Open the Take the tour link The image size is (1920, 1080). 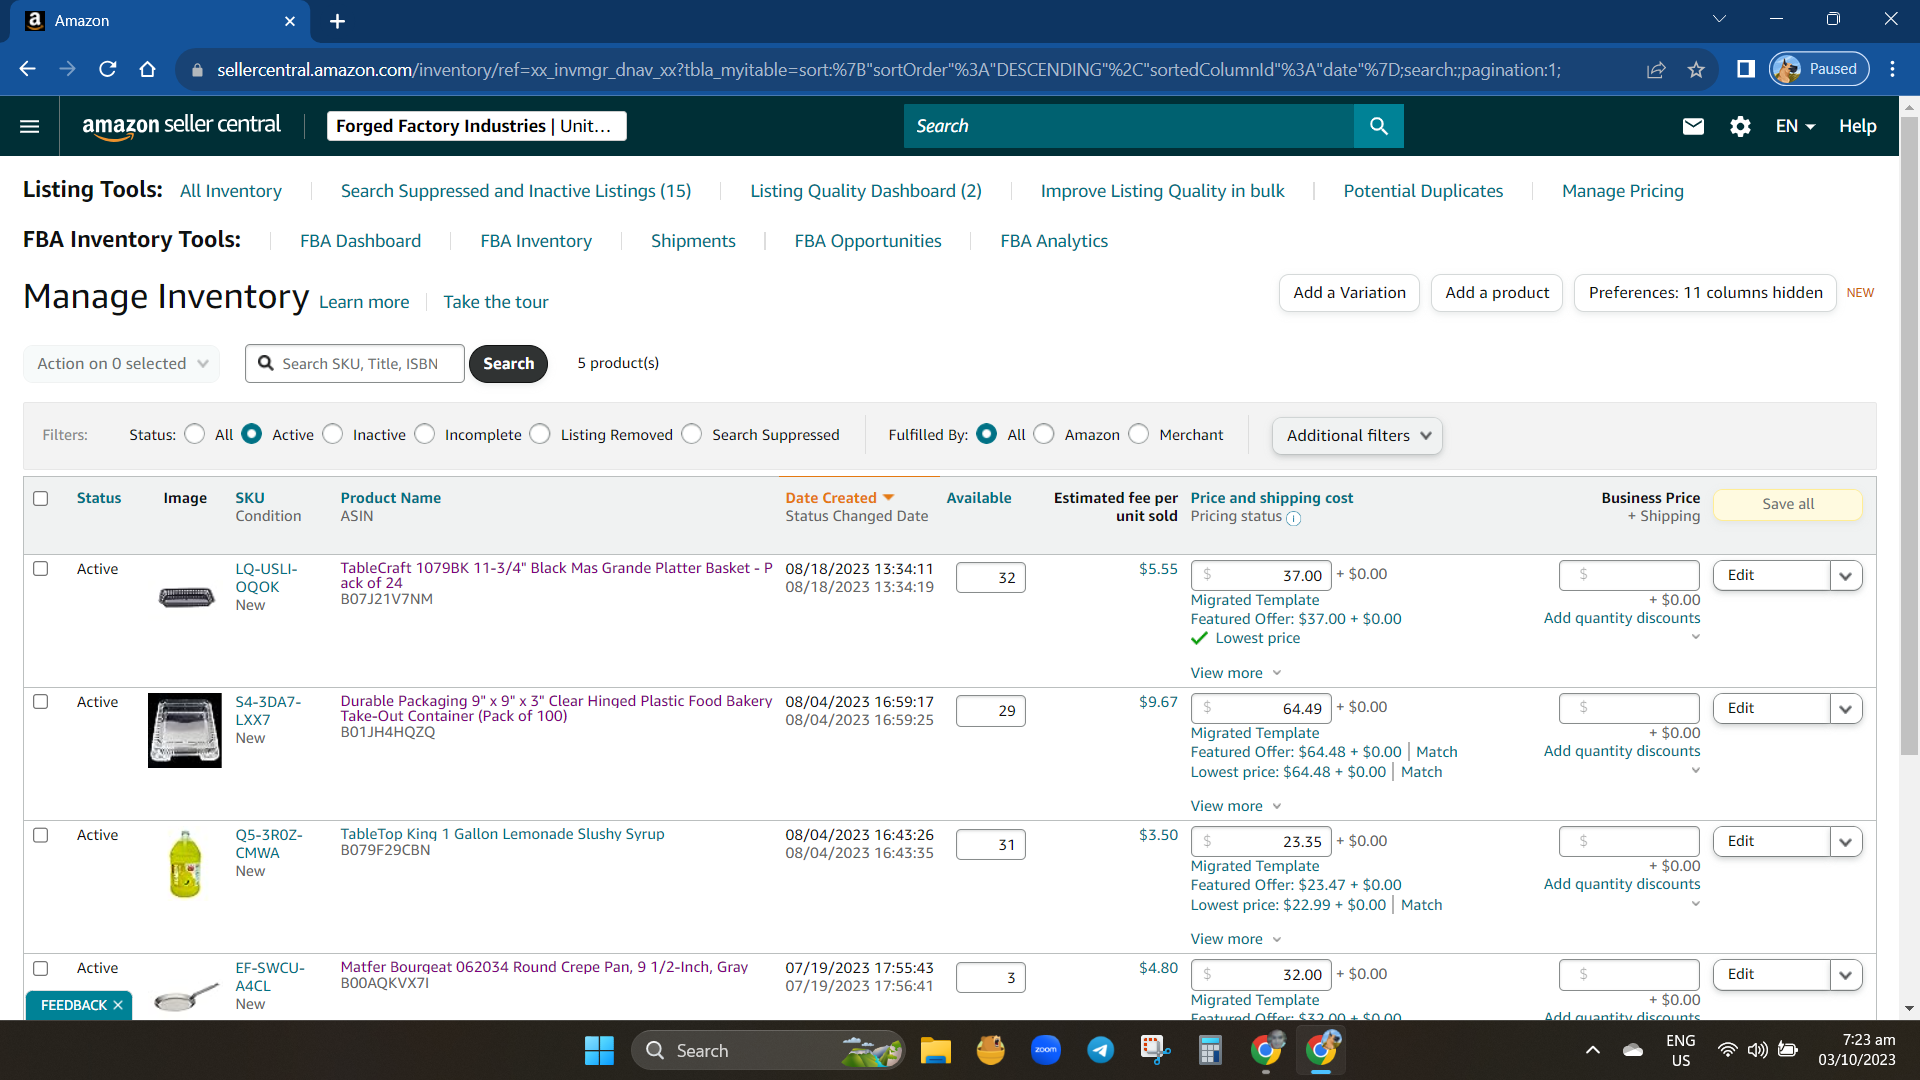coord(496,302)
